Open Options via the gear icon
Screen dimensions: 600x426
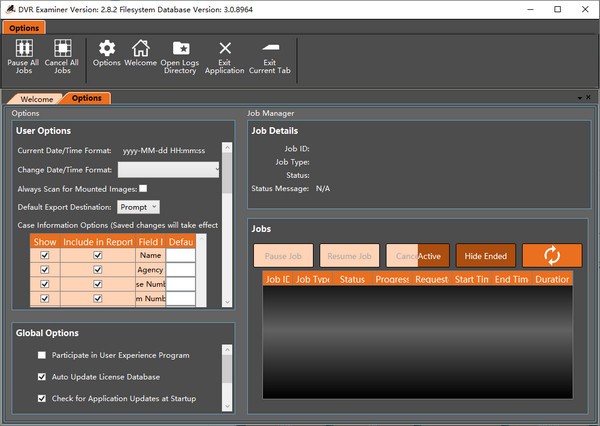(x=107, y=48)
